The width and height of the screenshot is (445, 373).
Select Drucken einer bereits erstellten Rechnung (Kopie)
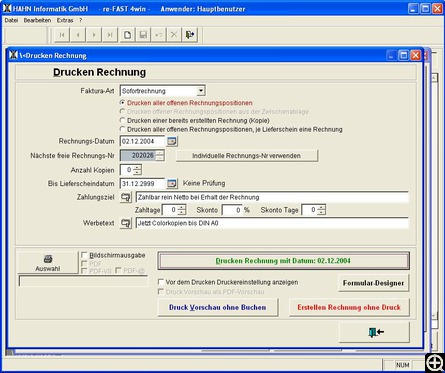pos(123,120)
